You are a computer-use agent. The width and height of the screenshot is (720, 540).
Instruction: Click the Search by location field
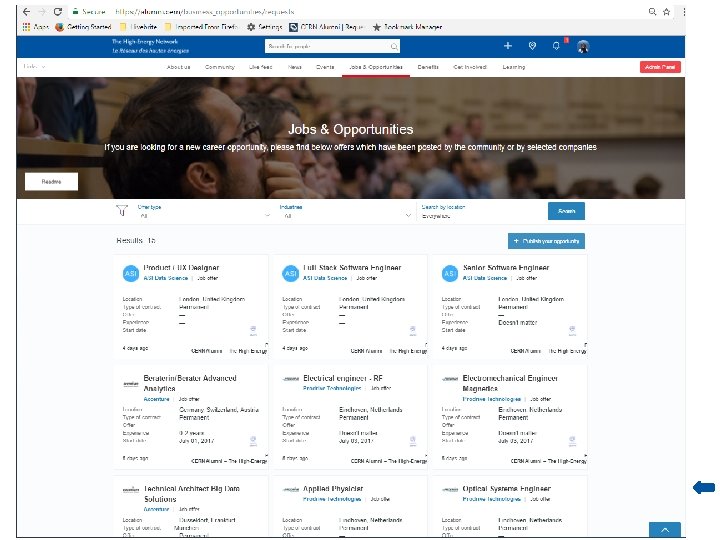click(x=480, y=212)
